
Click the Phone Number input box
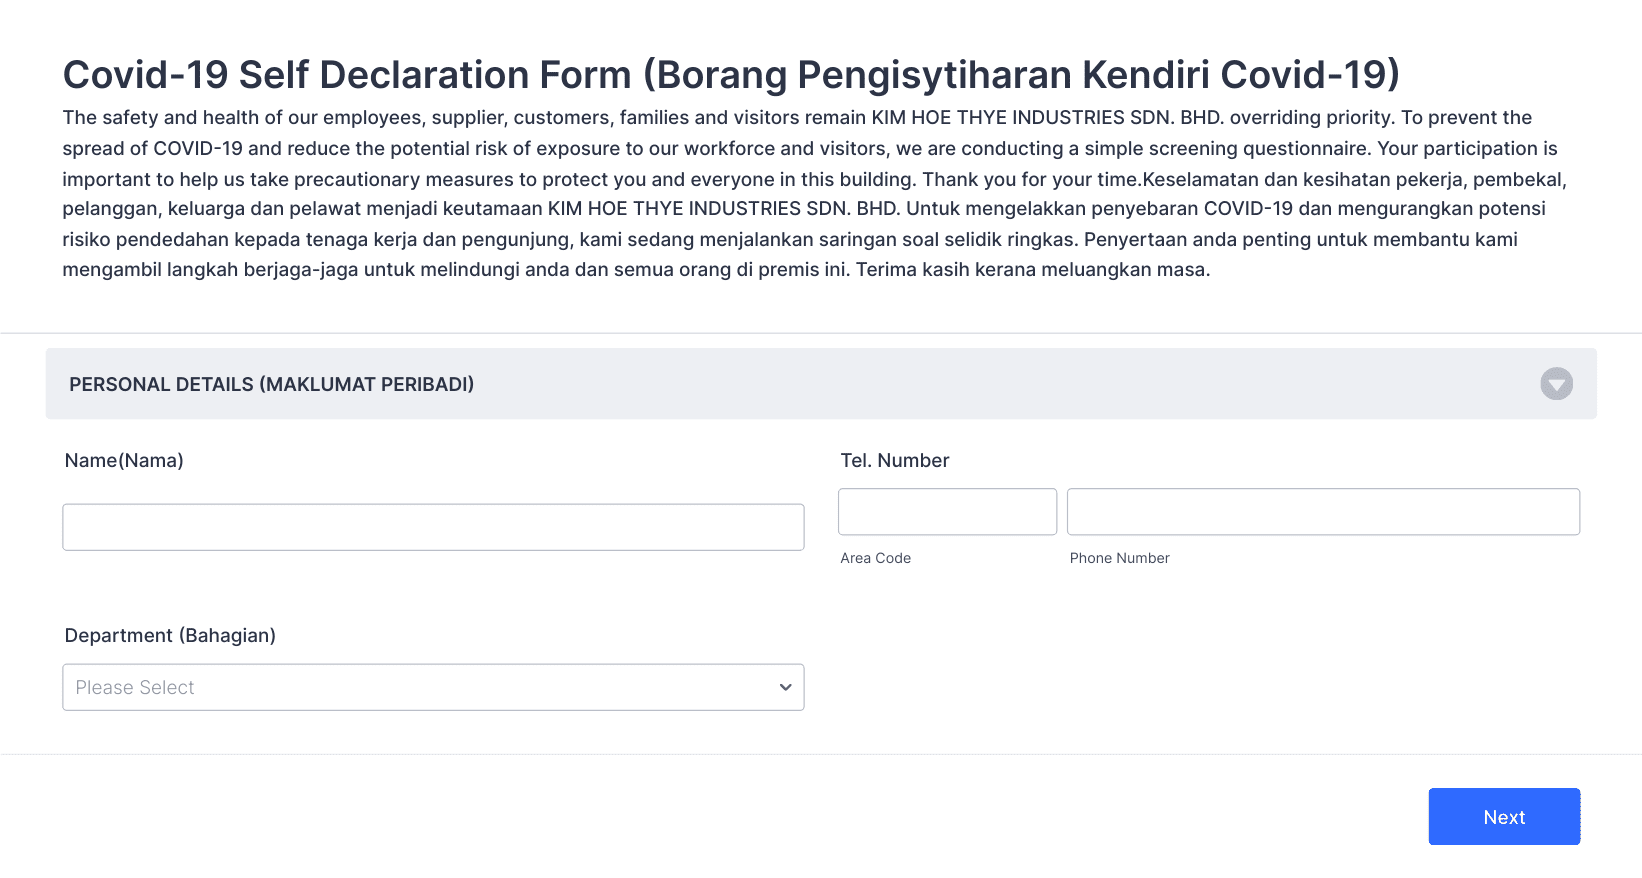pyautogui.click(x=1323, y=512)
